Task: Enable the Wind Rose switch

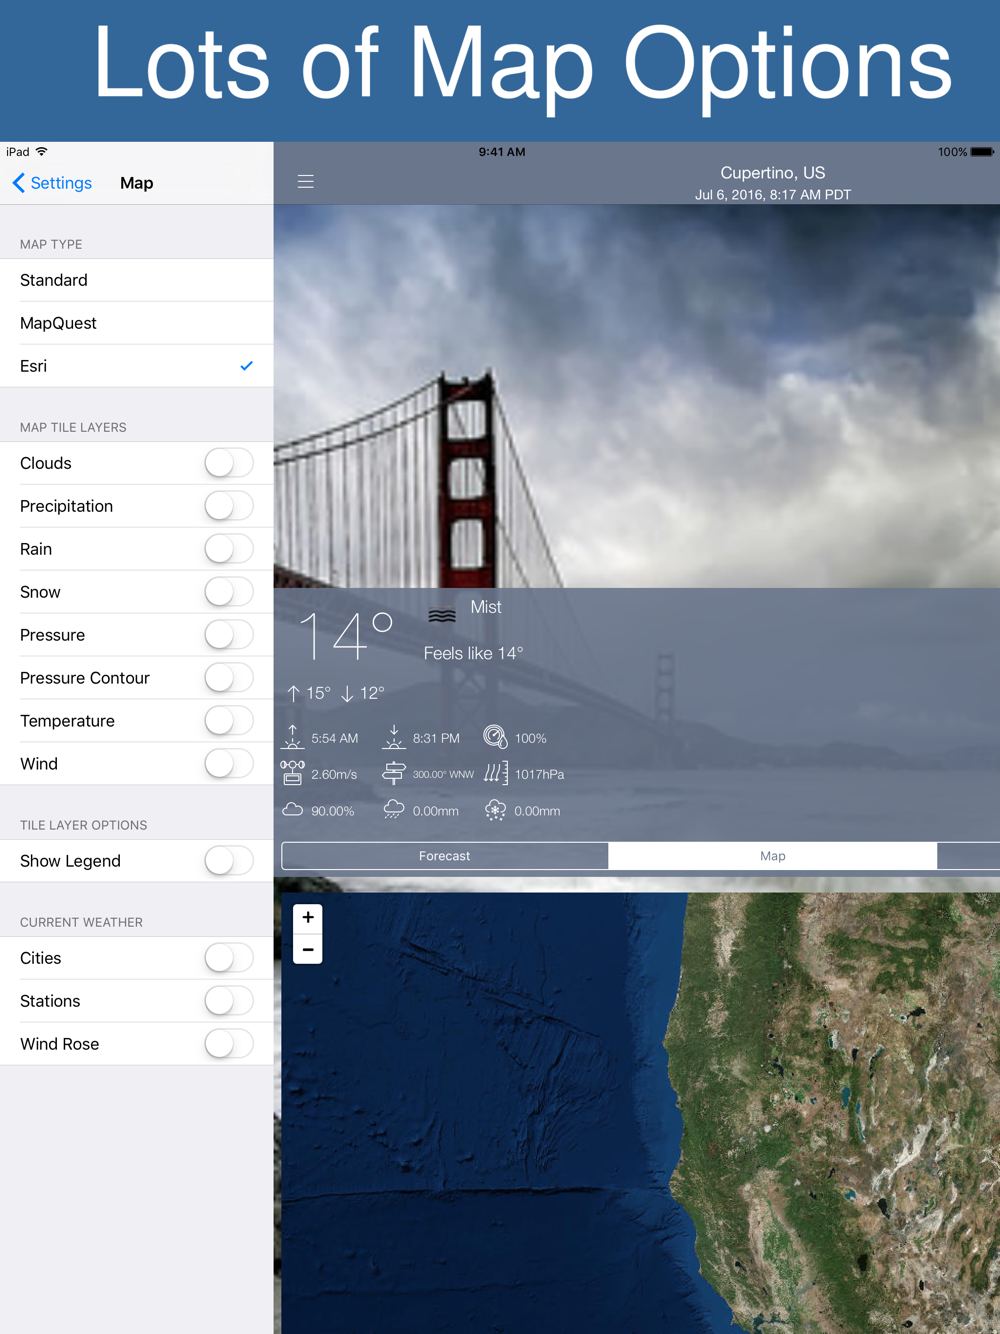Action: tap(229, 1044)
